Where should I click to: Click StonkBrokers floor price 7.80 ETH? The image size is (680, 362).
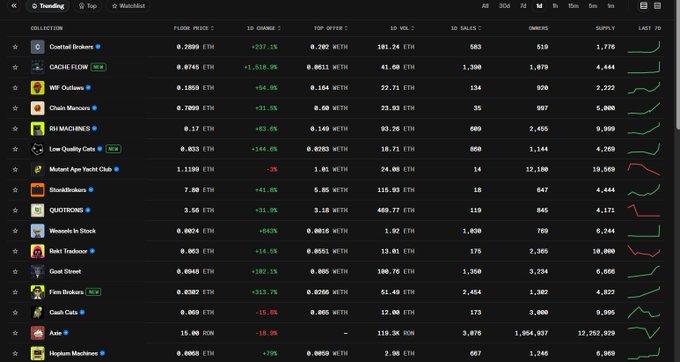199,190
